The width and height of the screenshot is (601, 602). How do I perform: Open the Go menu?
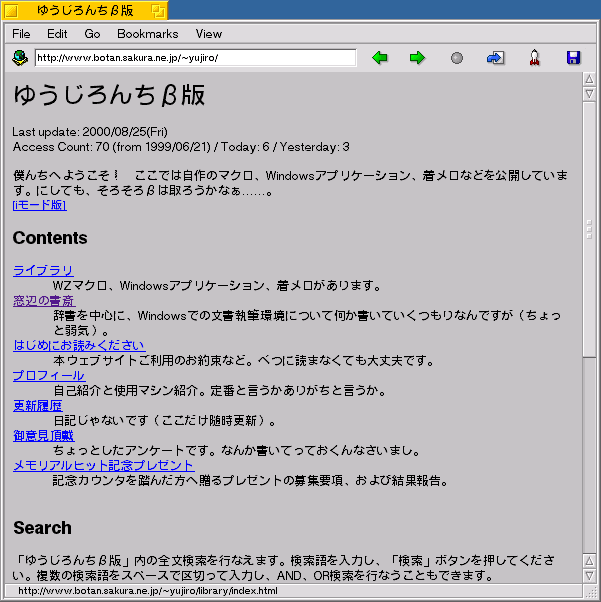[x=92, y=34]
